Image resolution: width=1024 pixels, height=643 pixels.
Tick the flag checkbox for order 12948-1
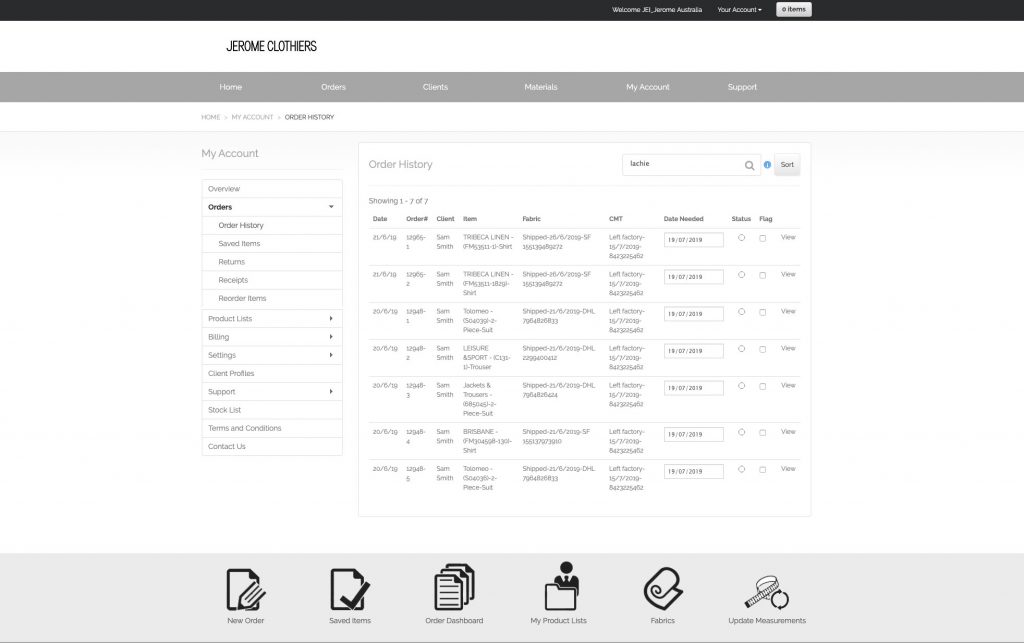coord(763,312)
